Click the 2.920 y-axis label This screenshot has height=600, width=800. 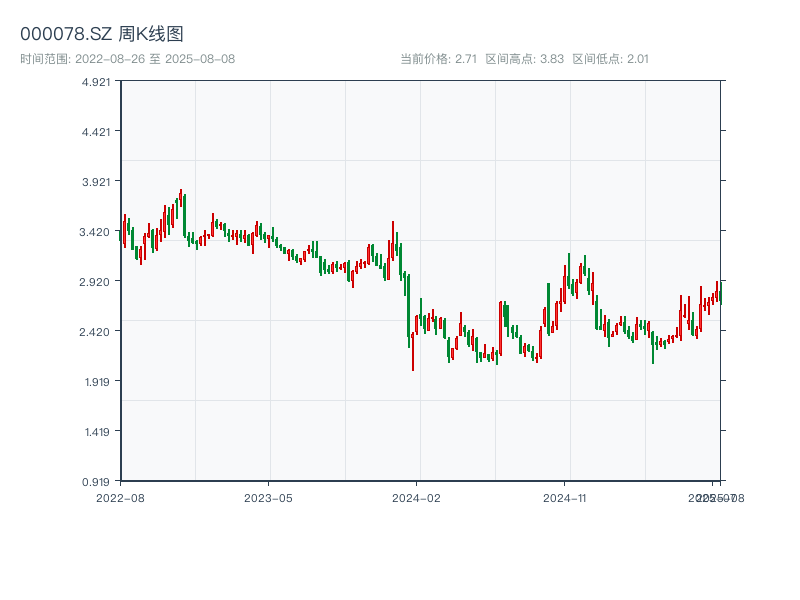96,282
